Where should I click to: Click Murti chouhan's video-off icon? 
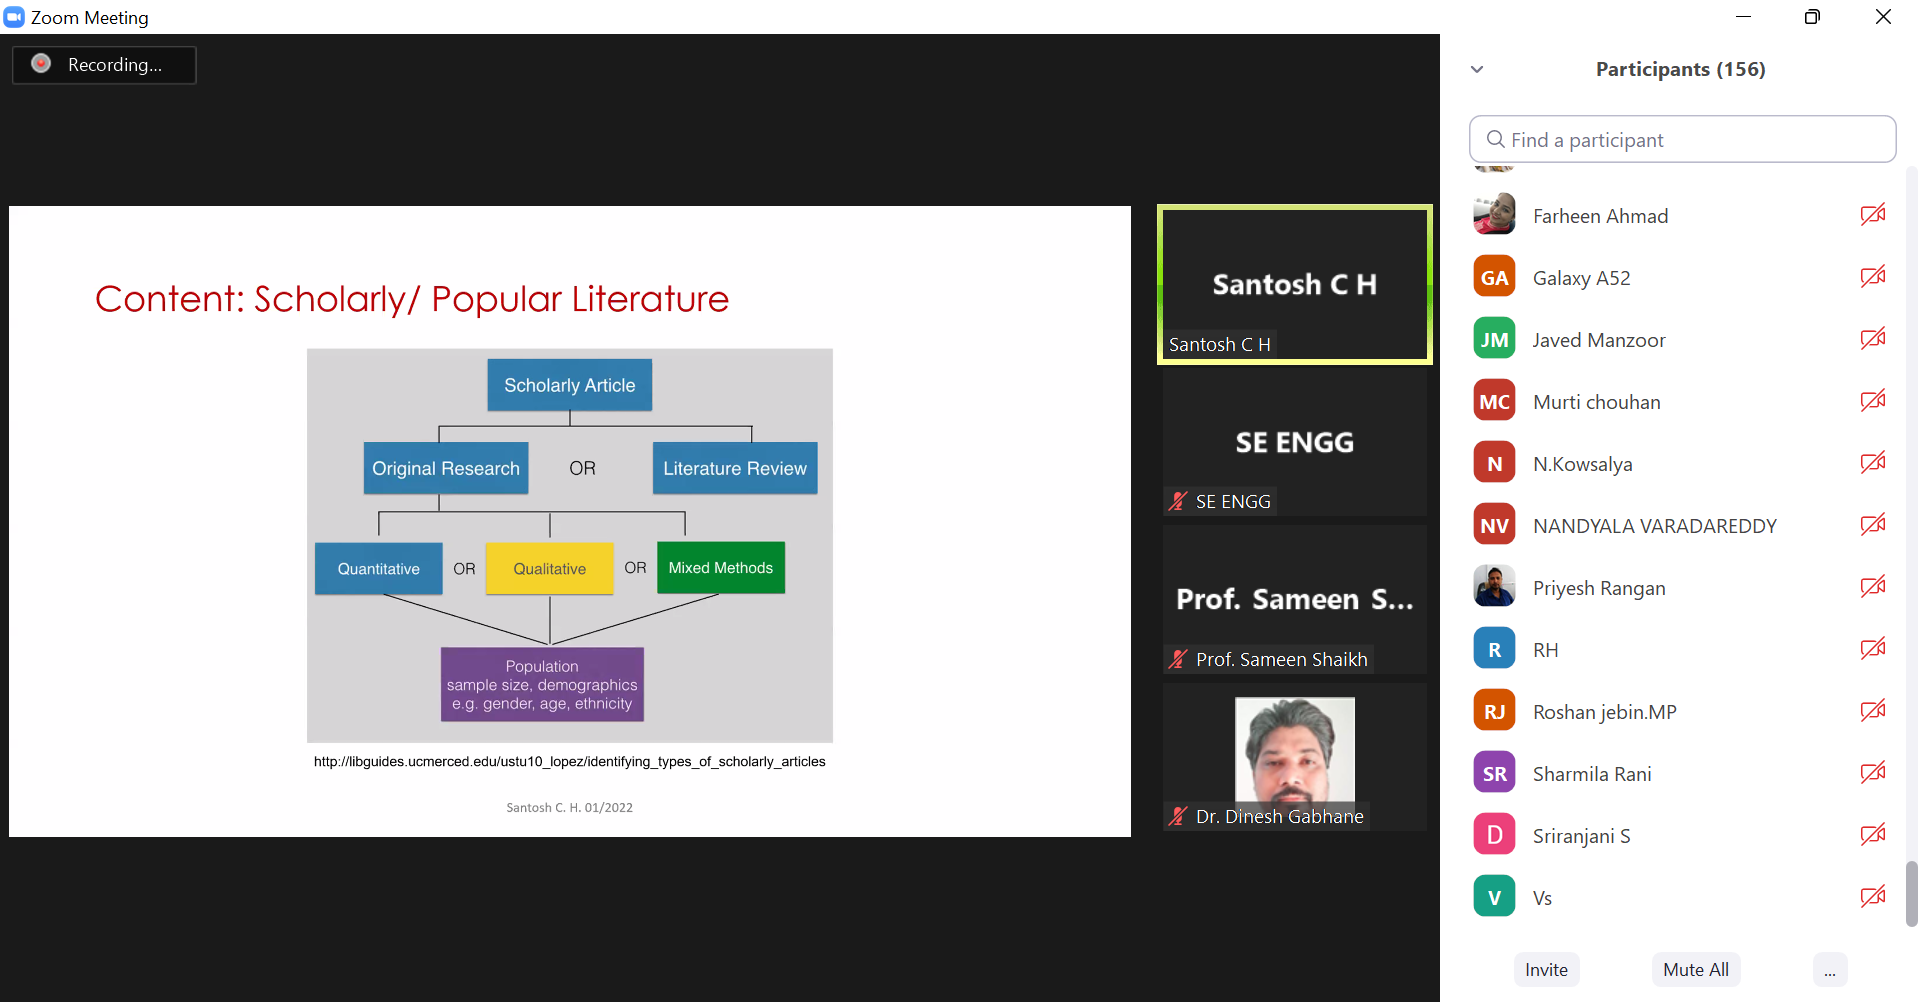pyautogui.click(x=1873, y=400)
